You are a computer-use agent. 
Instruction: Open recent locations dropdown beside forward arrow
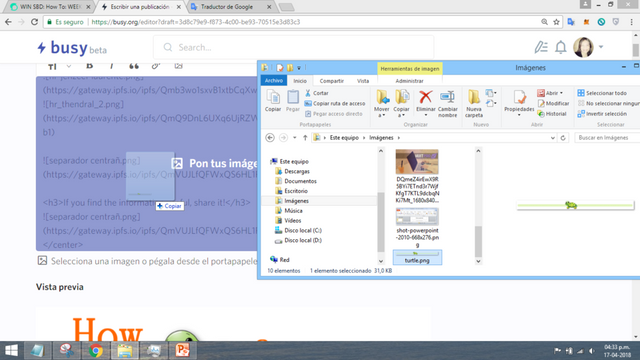(294, 138)
